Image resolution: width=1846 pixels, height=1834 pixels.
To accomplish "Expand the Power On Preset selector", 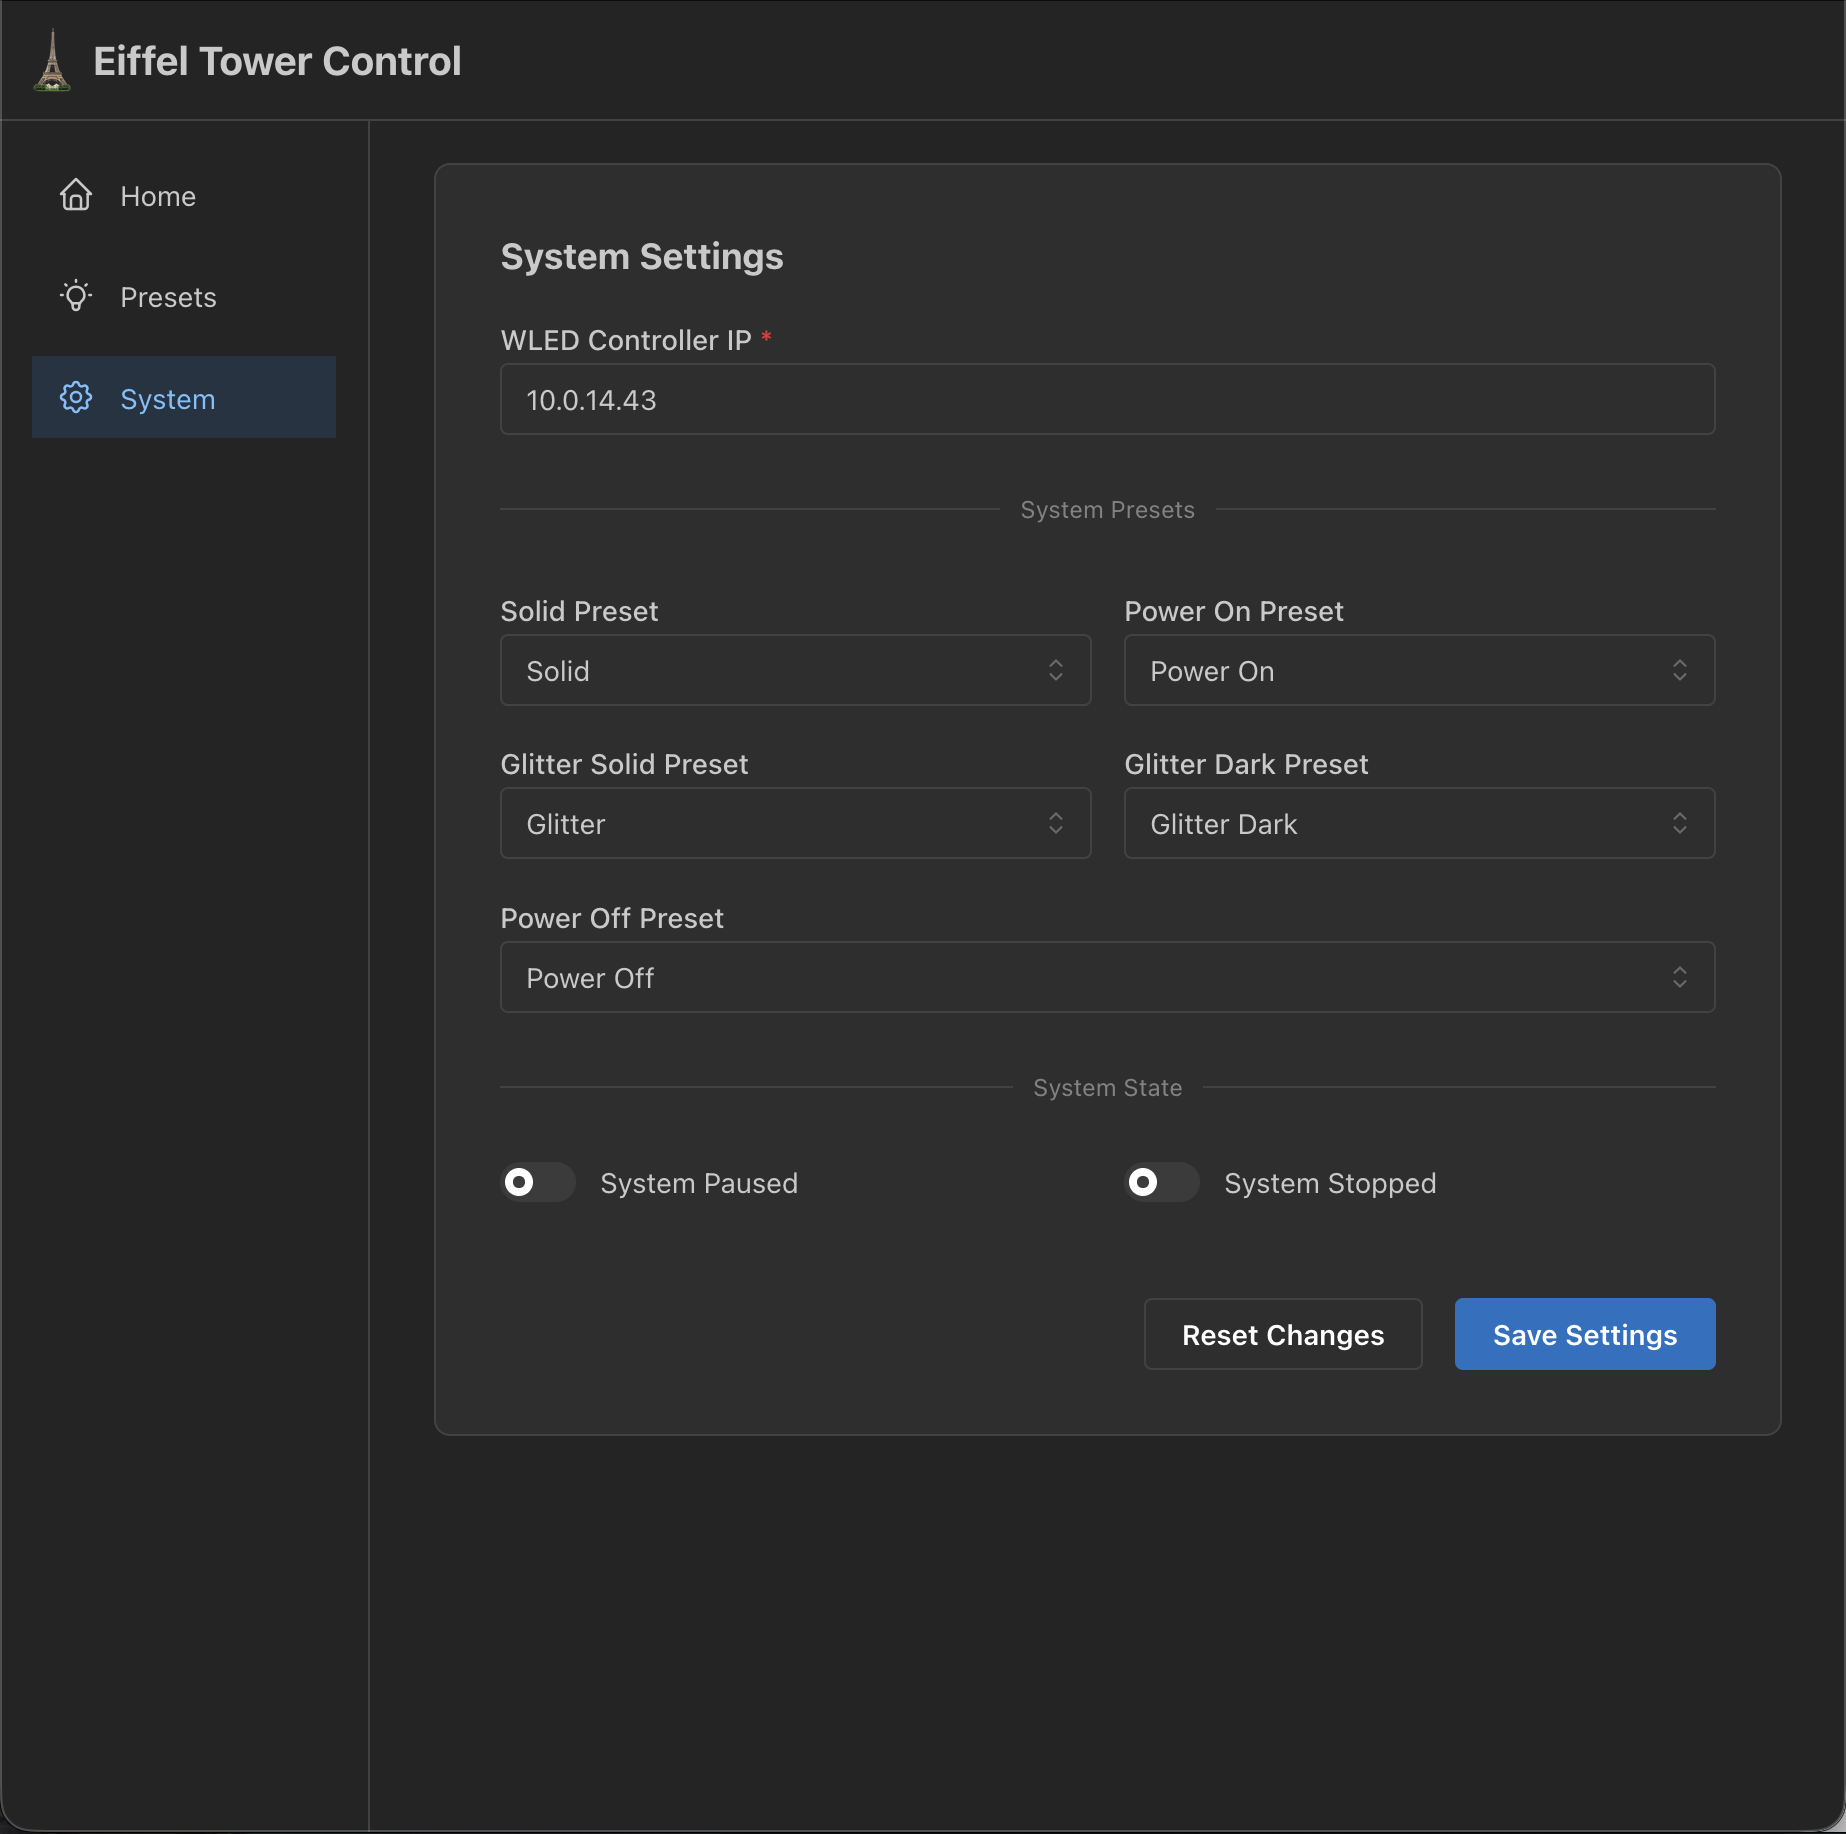I will (1418, 670).
